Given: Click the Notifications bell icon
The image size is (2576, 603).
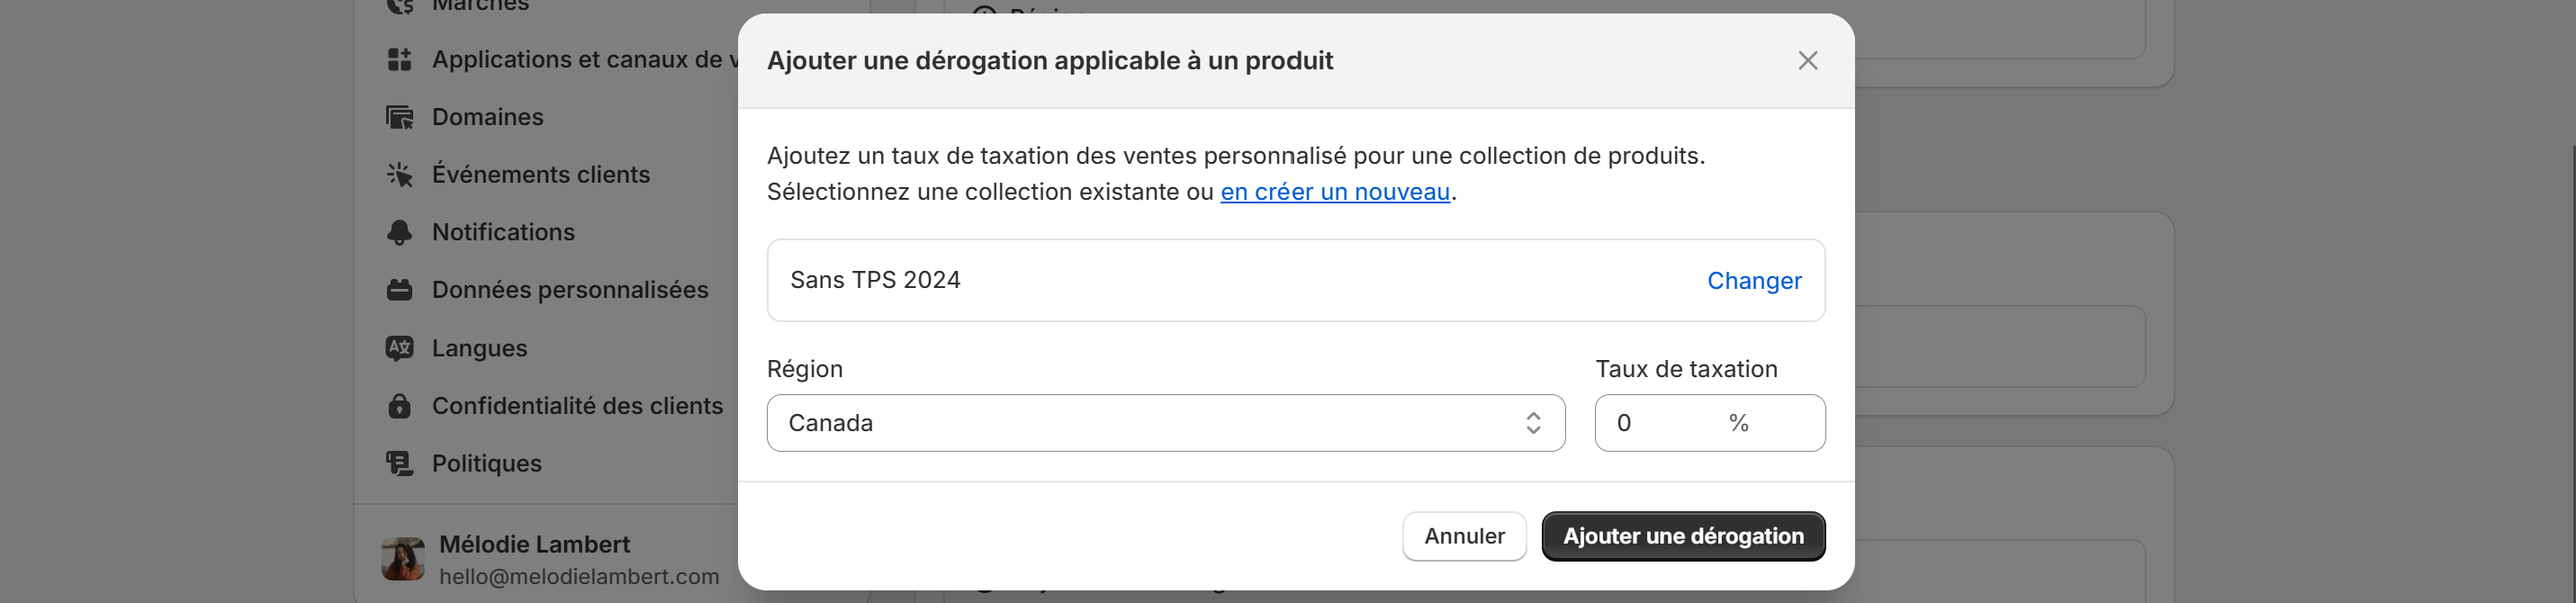Looking at the screenshot, I should coord(399,232).
